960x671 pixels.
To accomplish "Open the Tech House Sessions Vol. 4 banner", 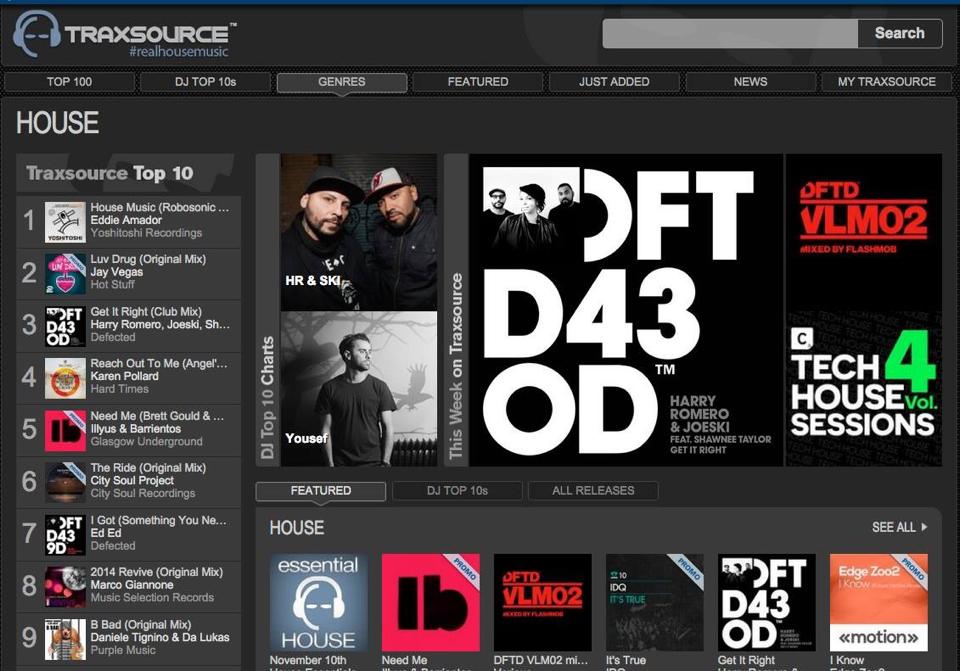I will pyautogui.click(x=864, y=389).
